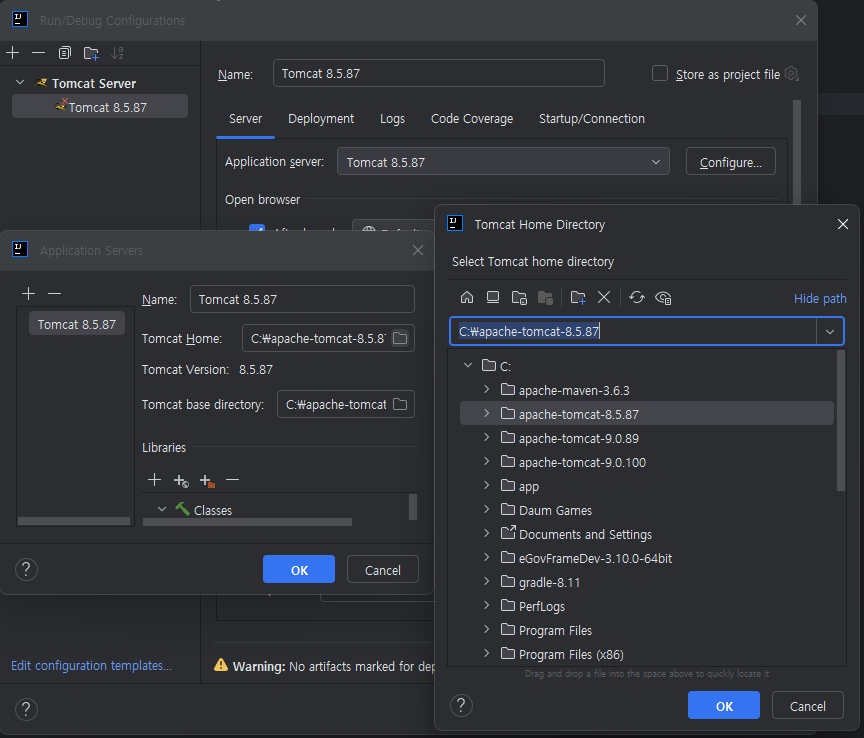Browse folder icon in Tomcat base directory field

400,404
